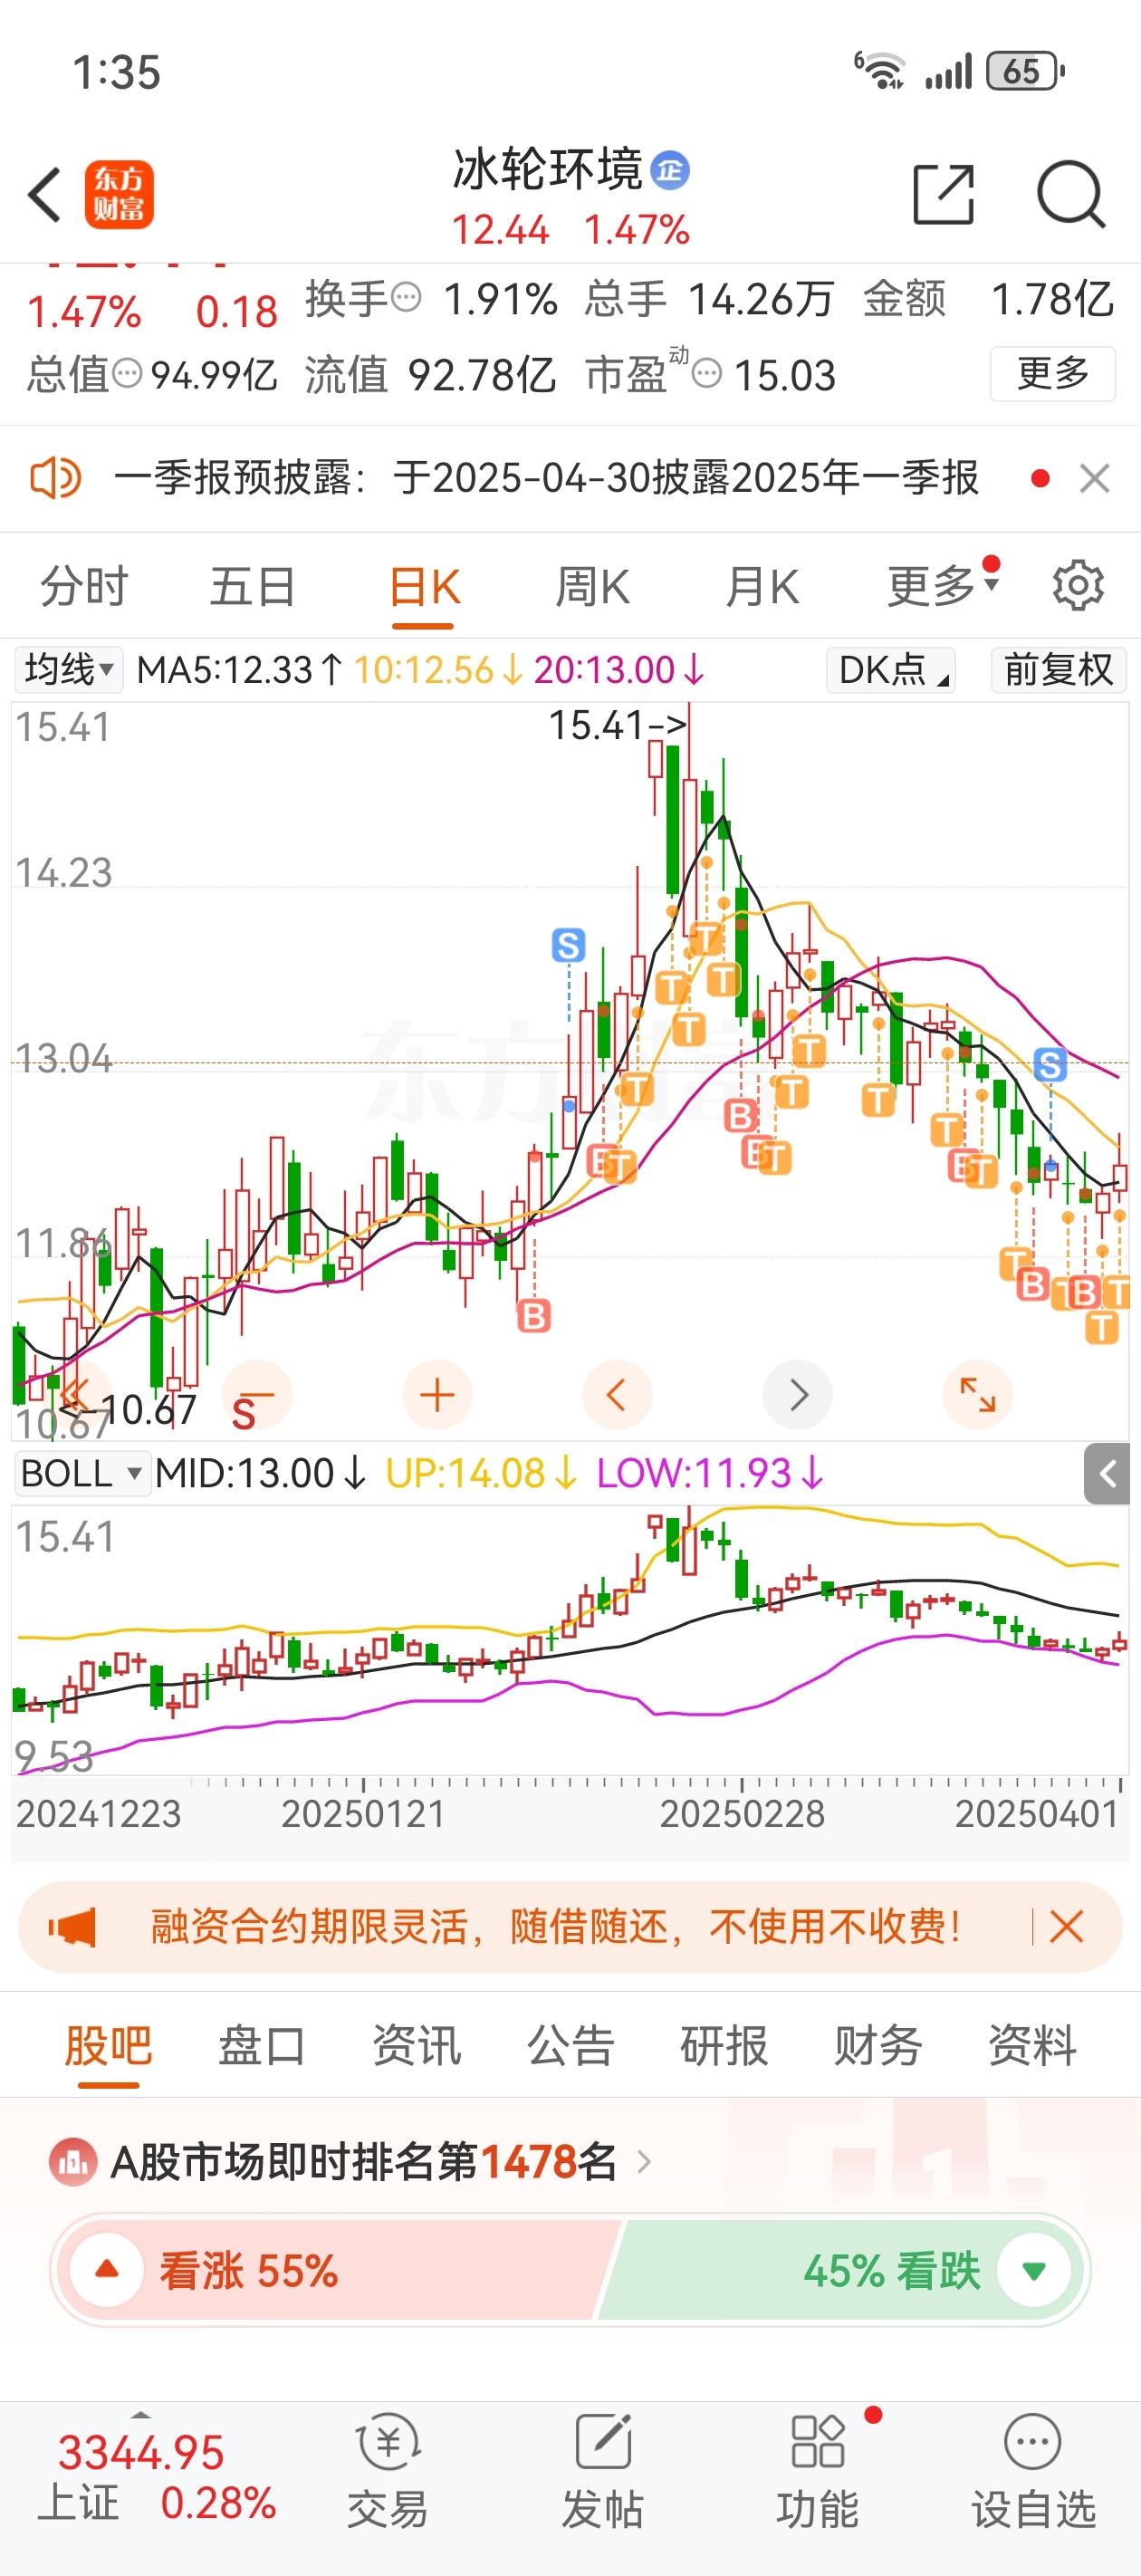Open the 均线 indicator dropdown
Image resolution: width=1141 pixels, height=2576 pixels.
tap(68, 669)
